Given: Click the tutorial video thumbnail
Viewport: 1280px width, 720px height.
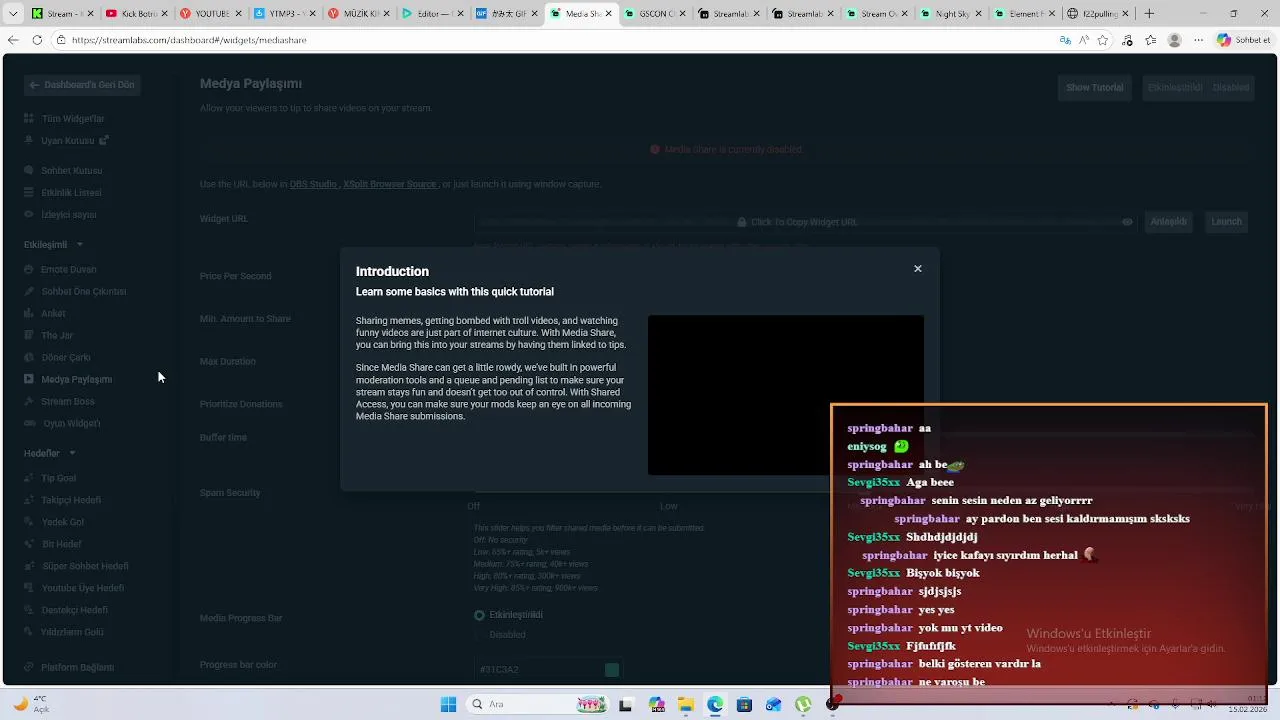Looking at the screenshot, I should [786, 396].
